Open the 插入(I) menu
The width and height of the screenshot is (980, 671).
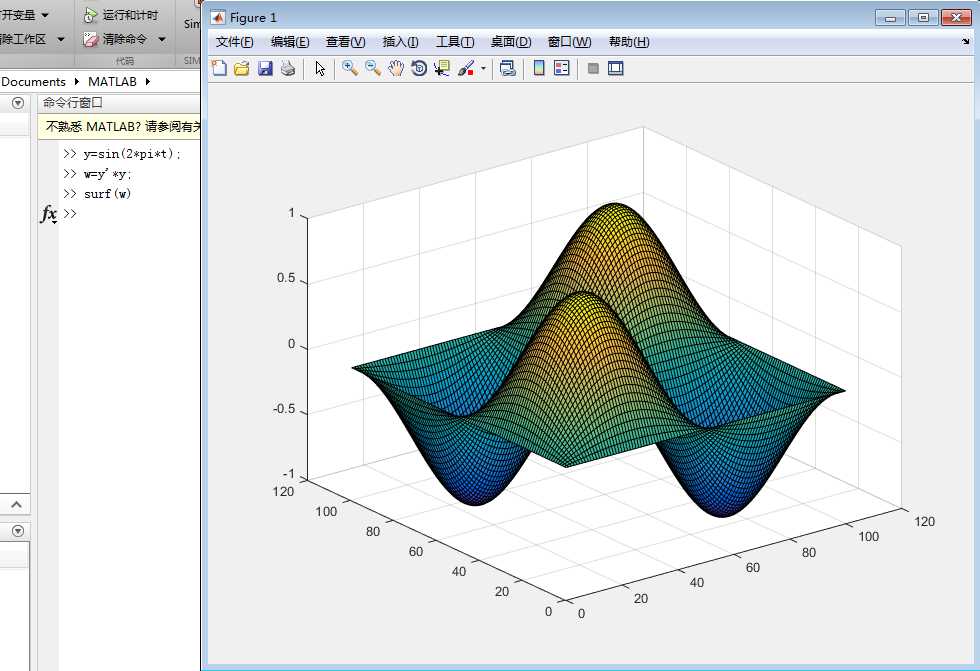point(401,42)
